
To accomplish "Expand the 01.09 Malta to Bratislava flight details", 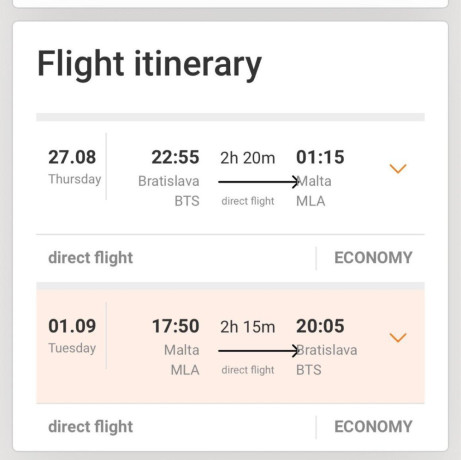I will click(x=398, y=337).
